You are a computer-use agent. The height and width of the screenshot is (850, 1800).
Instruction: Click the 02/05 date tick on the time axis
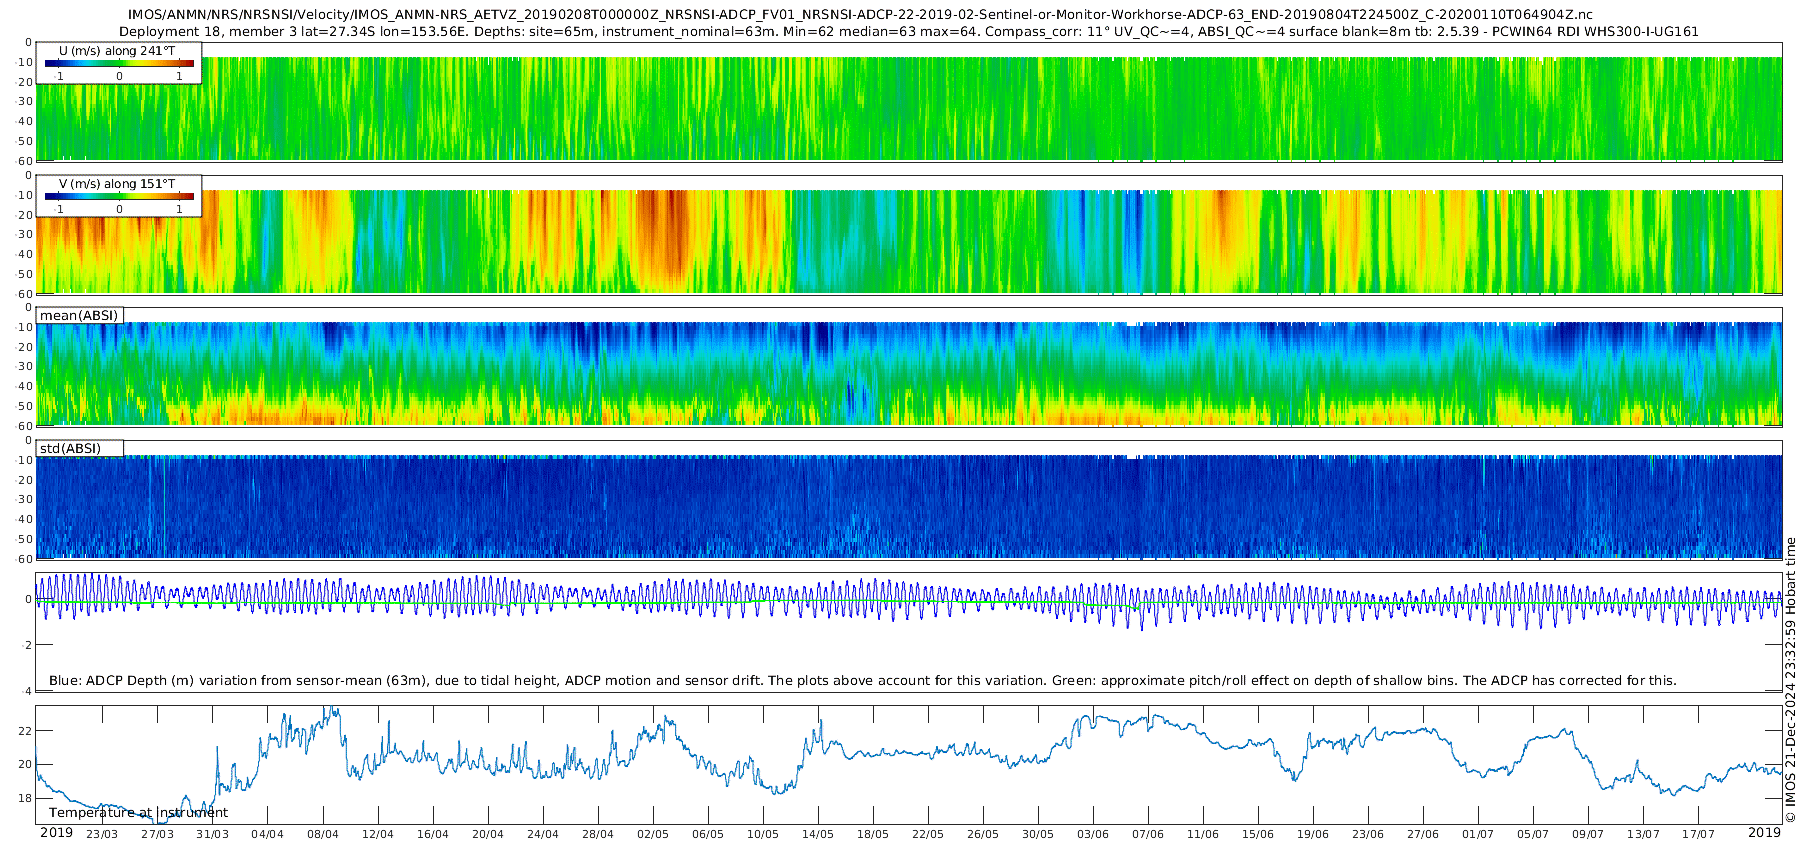[653, 834]
